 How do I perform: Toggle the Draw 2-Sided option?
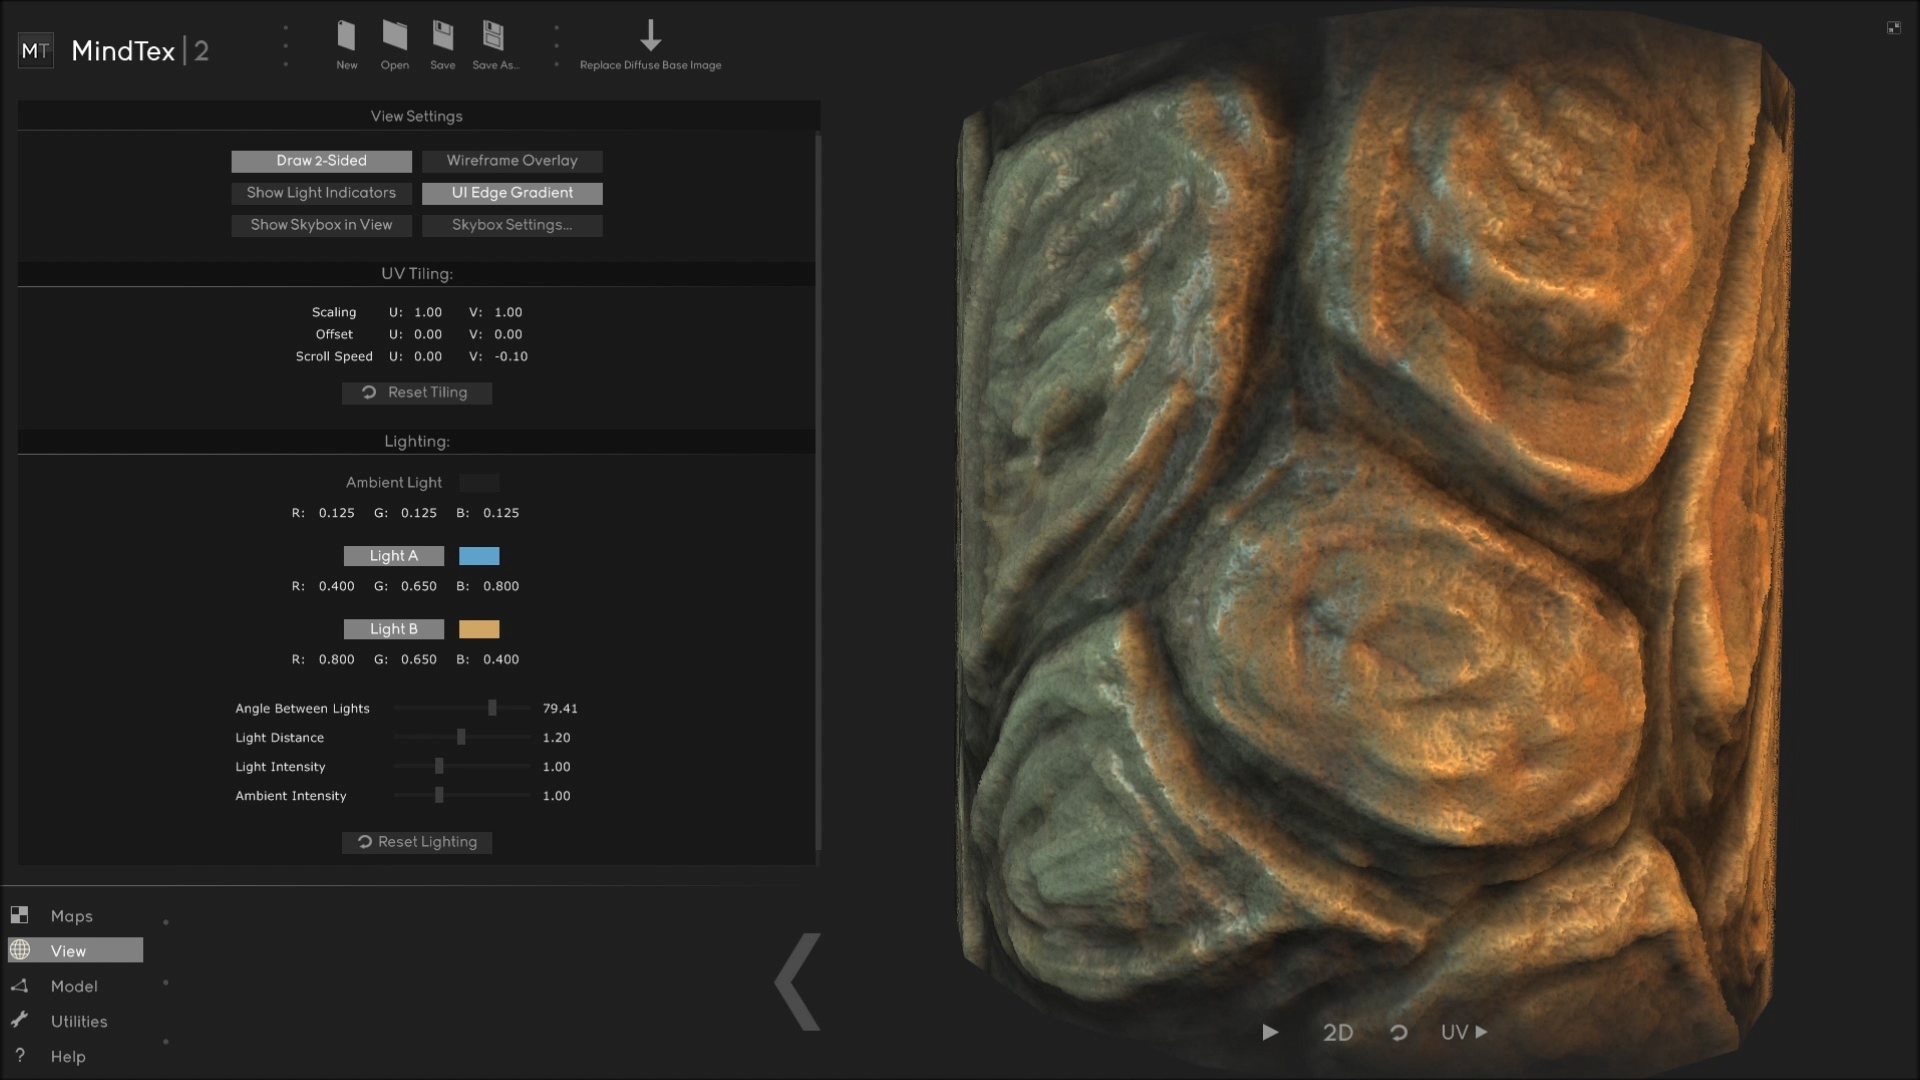[321, 161]
